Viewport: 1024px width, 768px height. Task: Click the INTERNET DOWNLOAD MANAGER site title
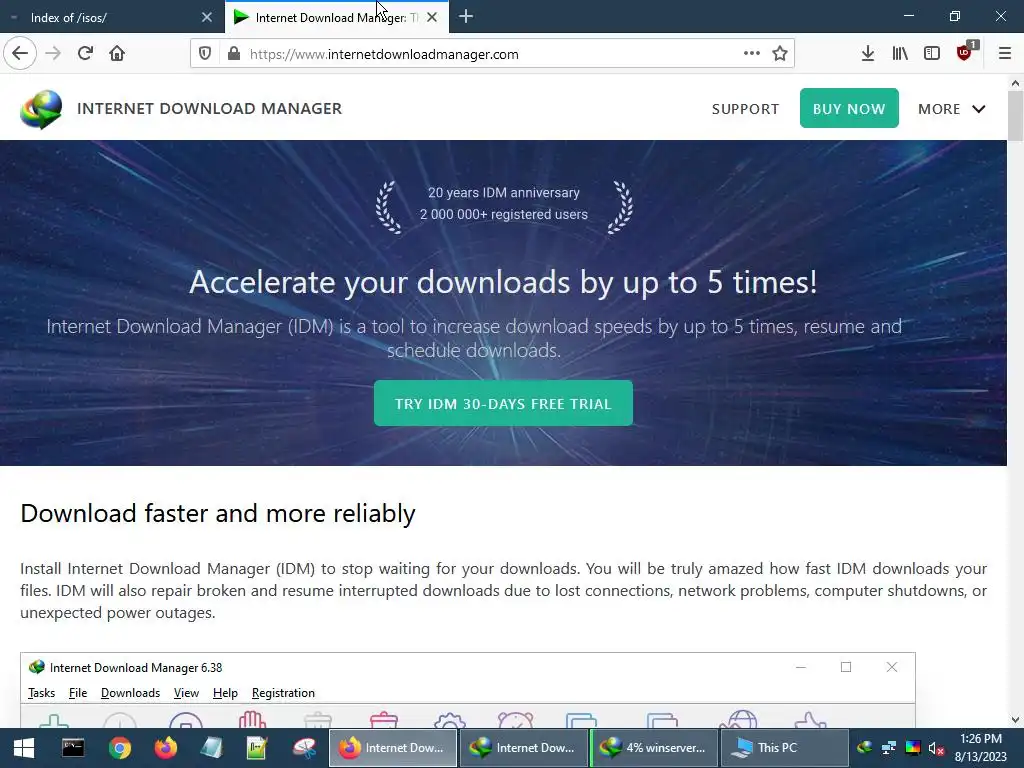[x=210, y=108]
